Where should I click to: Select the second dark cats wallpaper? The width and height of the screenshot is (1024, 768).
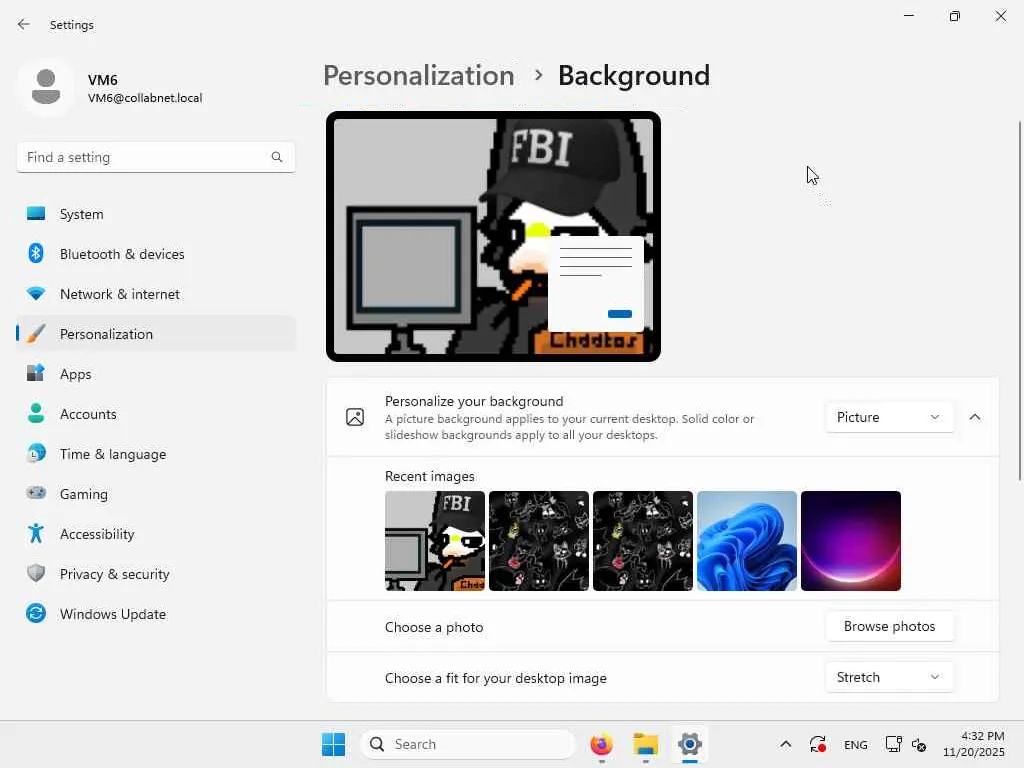pyautogui.click(x=539, y=541)
